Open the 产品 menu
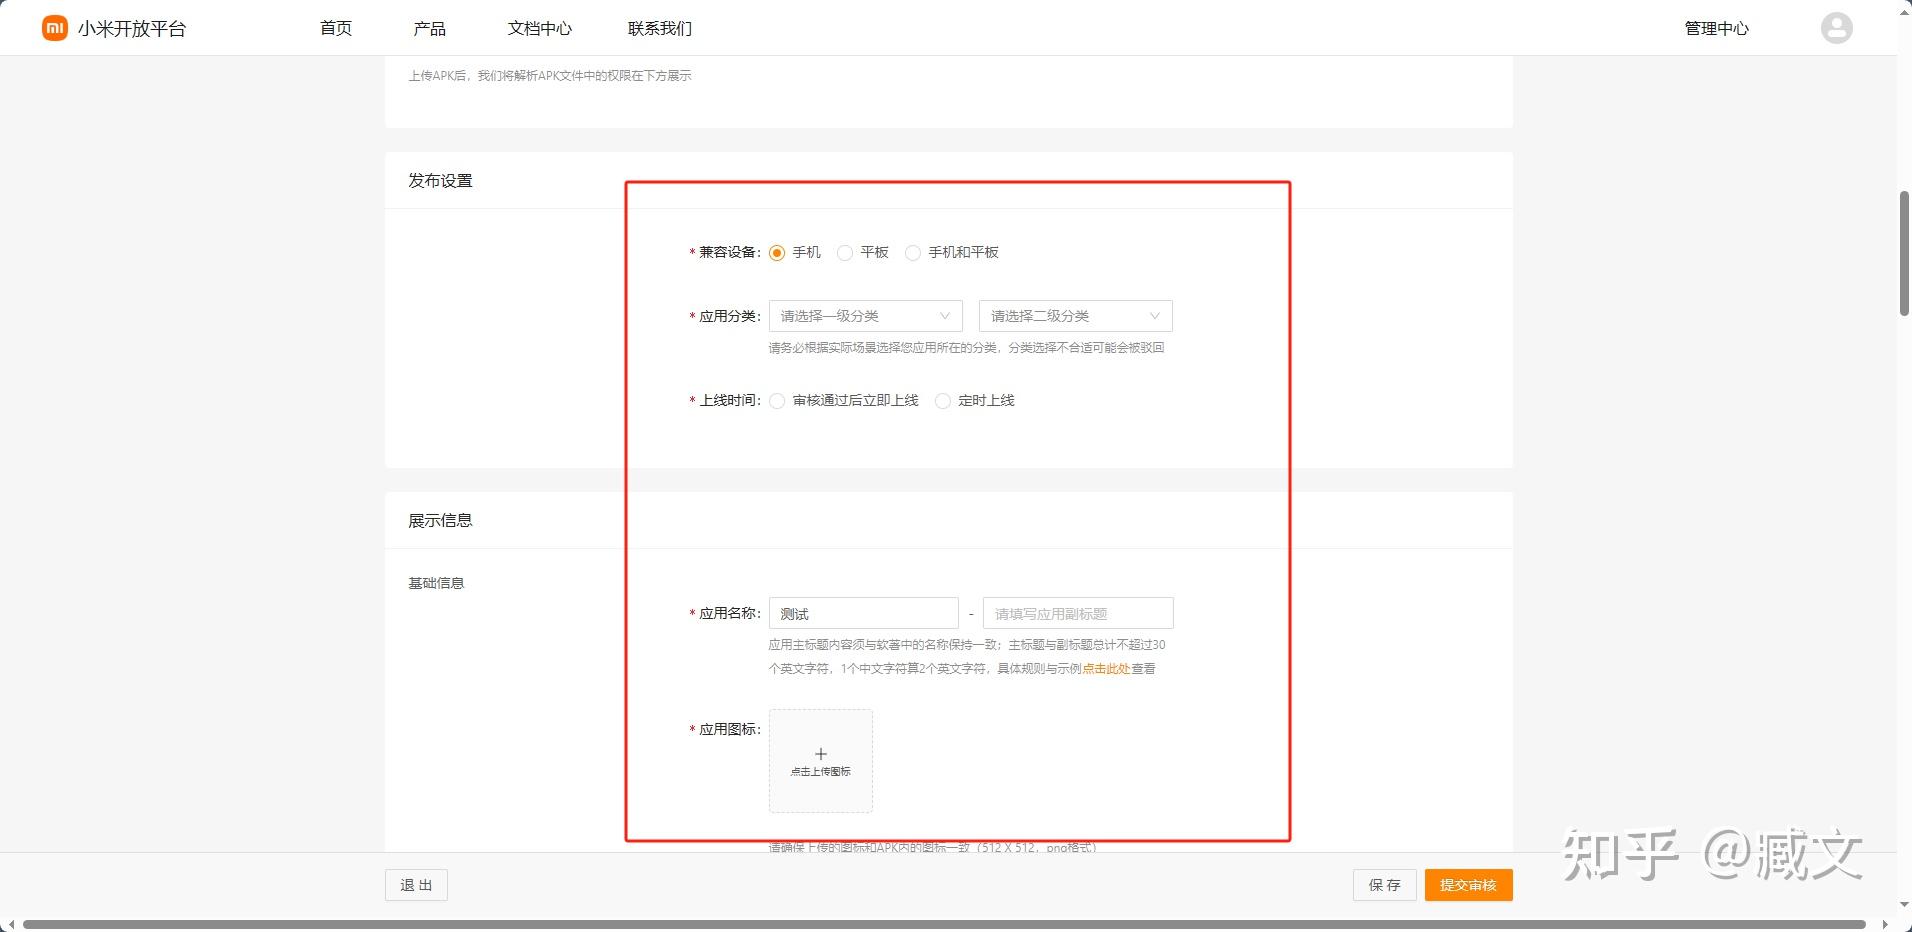Viewport: 1912px width, 932px height. [x=429, y=28]
